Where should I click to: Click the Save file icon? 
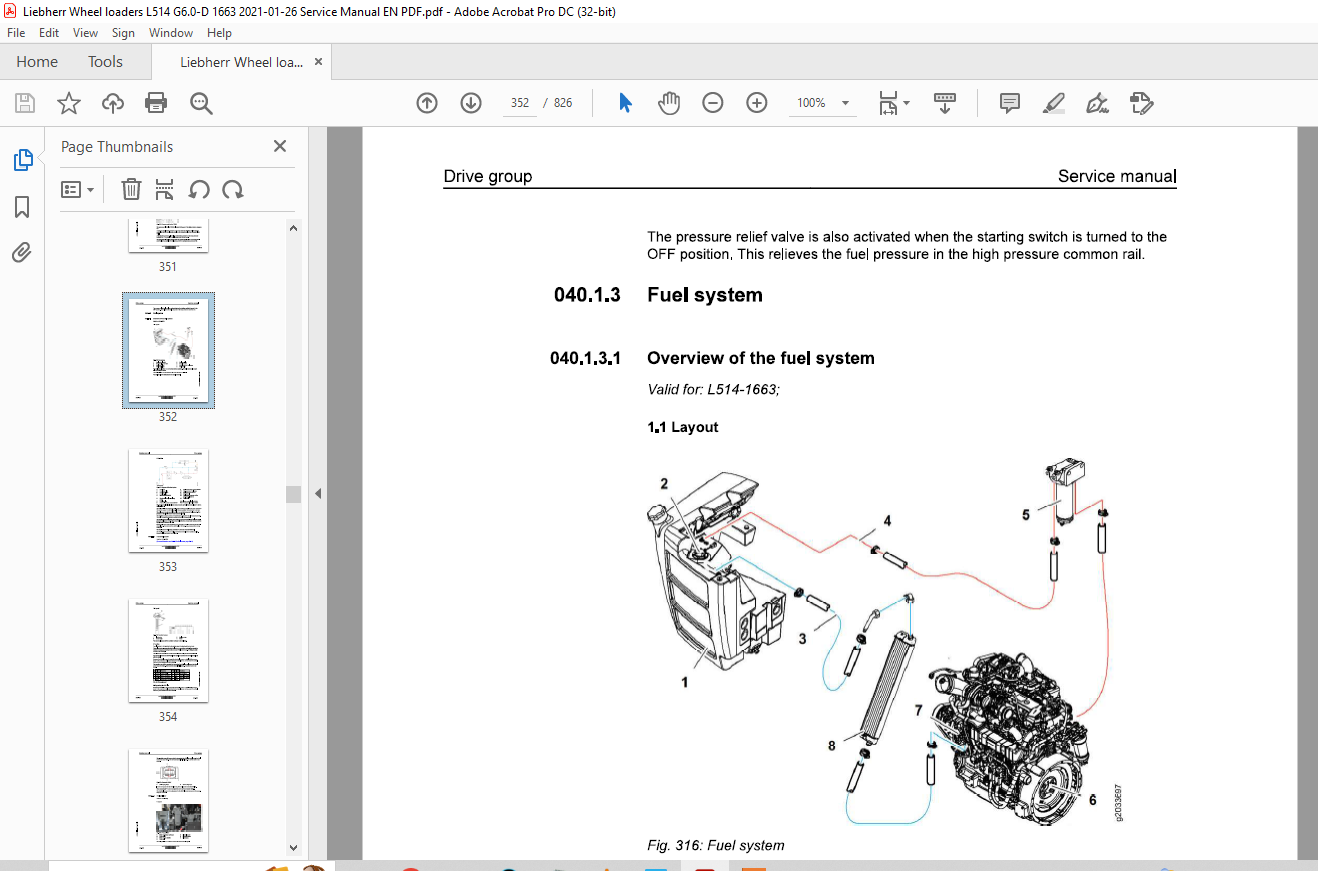25,103
